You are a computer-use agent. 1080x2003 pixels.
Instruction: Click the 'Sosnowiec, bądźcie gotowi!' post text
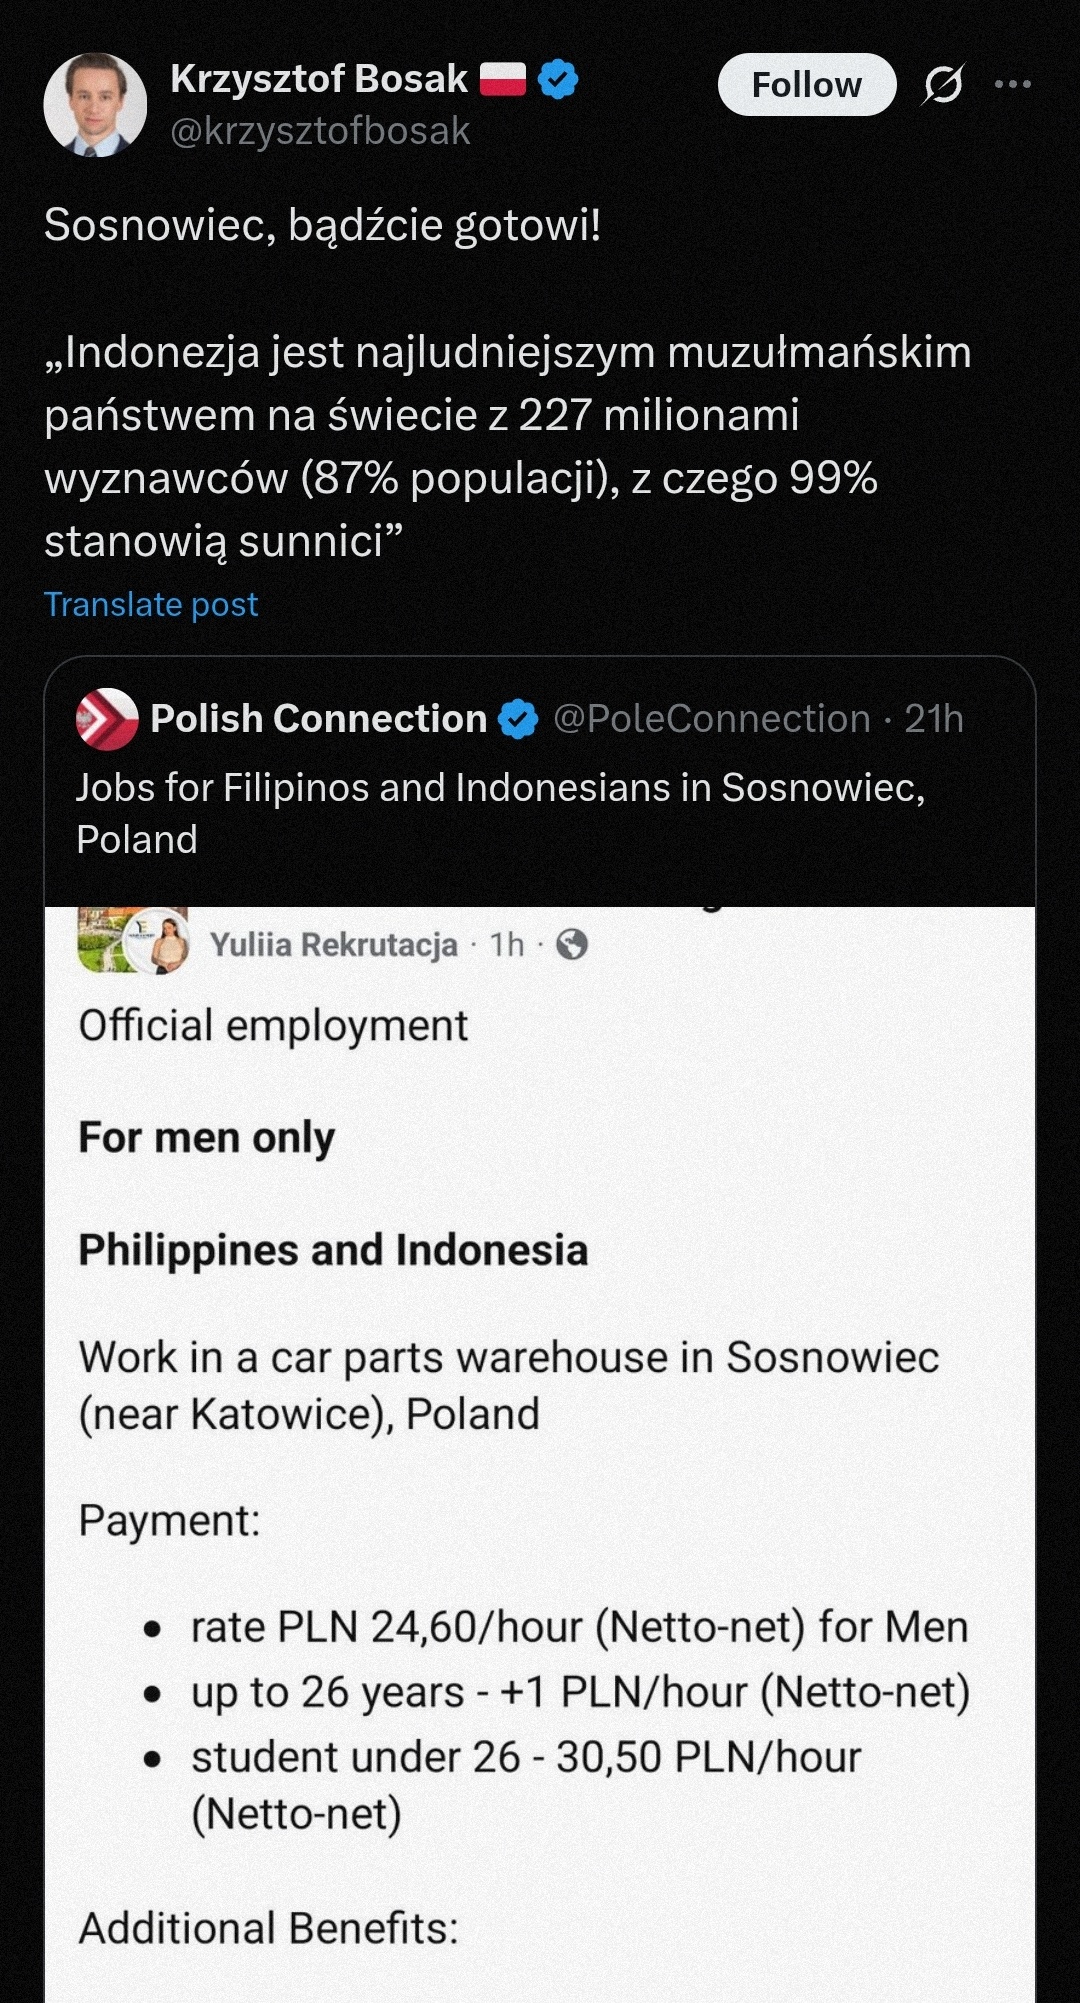pyautogui.click(x=322, y=225)
